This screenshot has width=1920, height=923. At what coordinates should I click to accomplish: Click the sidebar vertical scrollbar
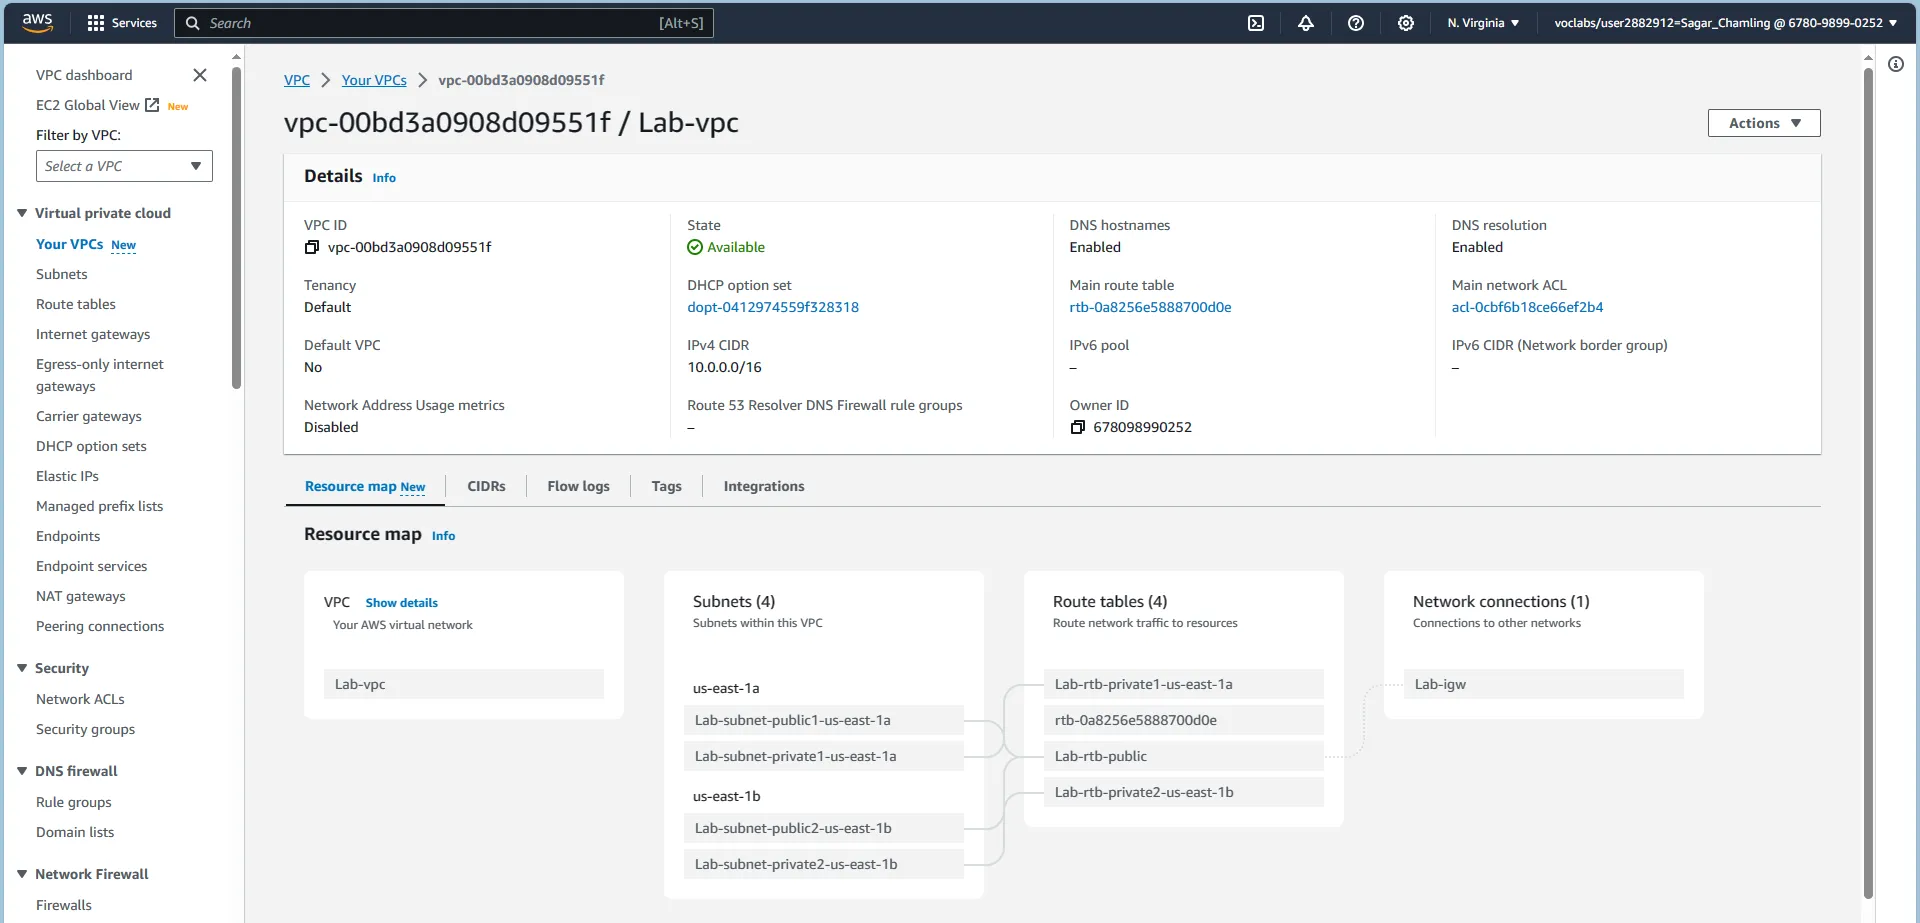[x=236, y=228]
